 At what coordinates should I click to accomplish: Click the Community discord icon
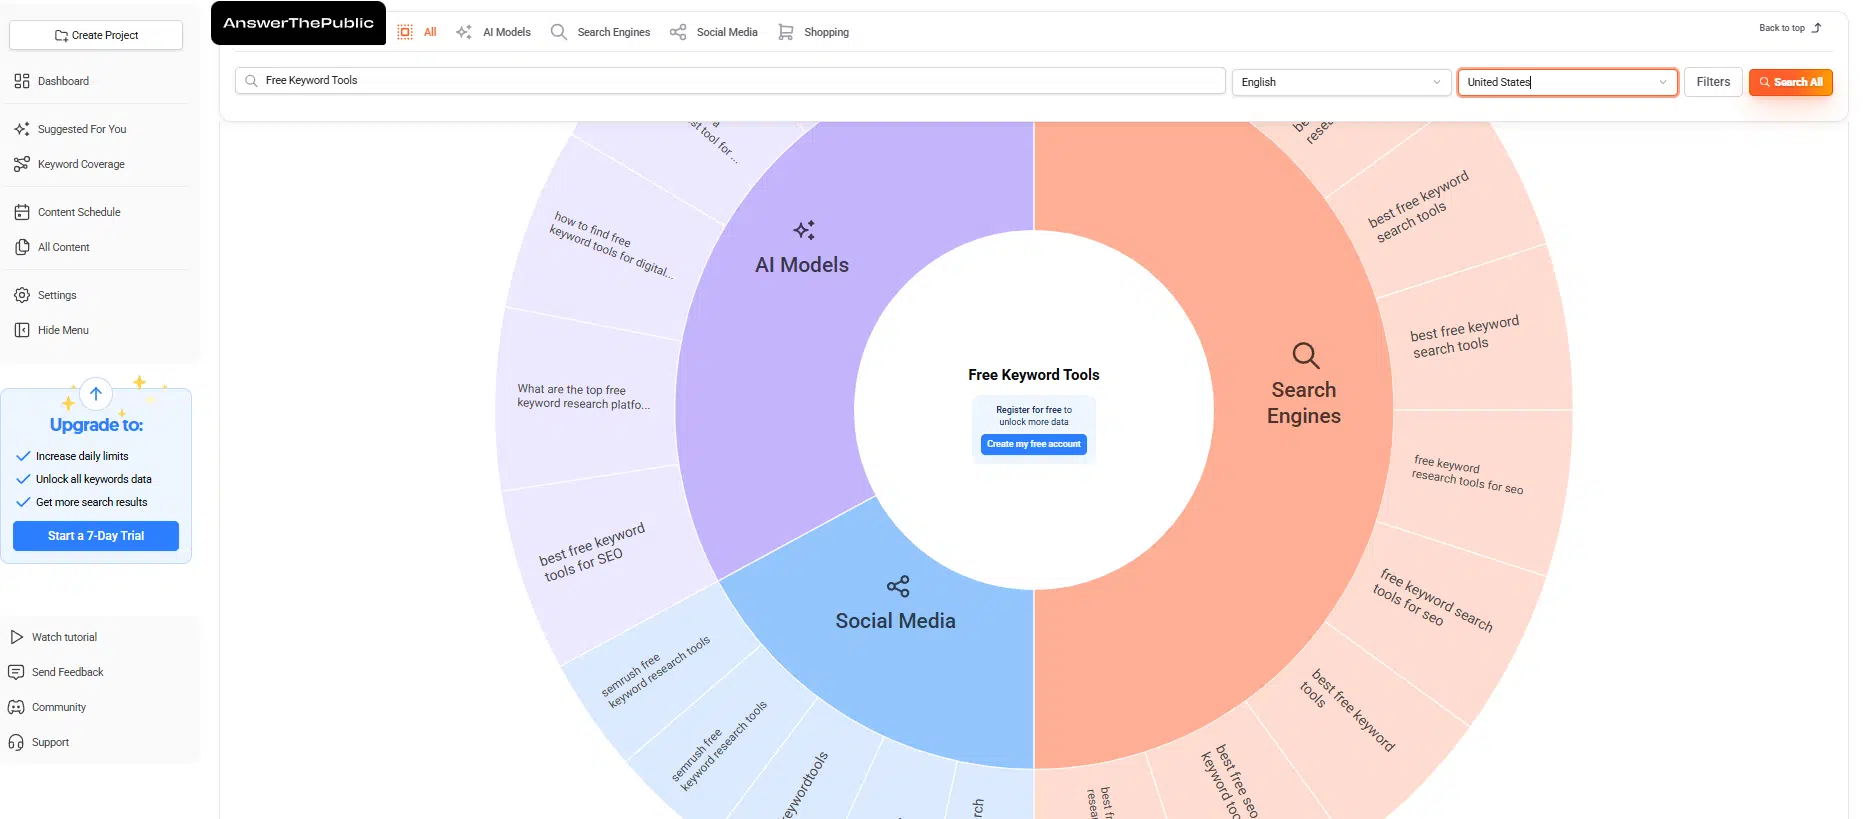(16, 707)
